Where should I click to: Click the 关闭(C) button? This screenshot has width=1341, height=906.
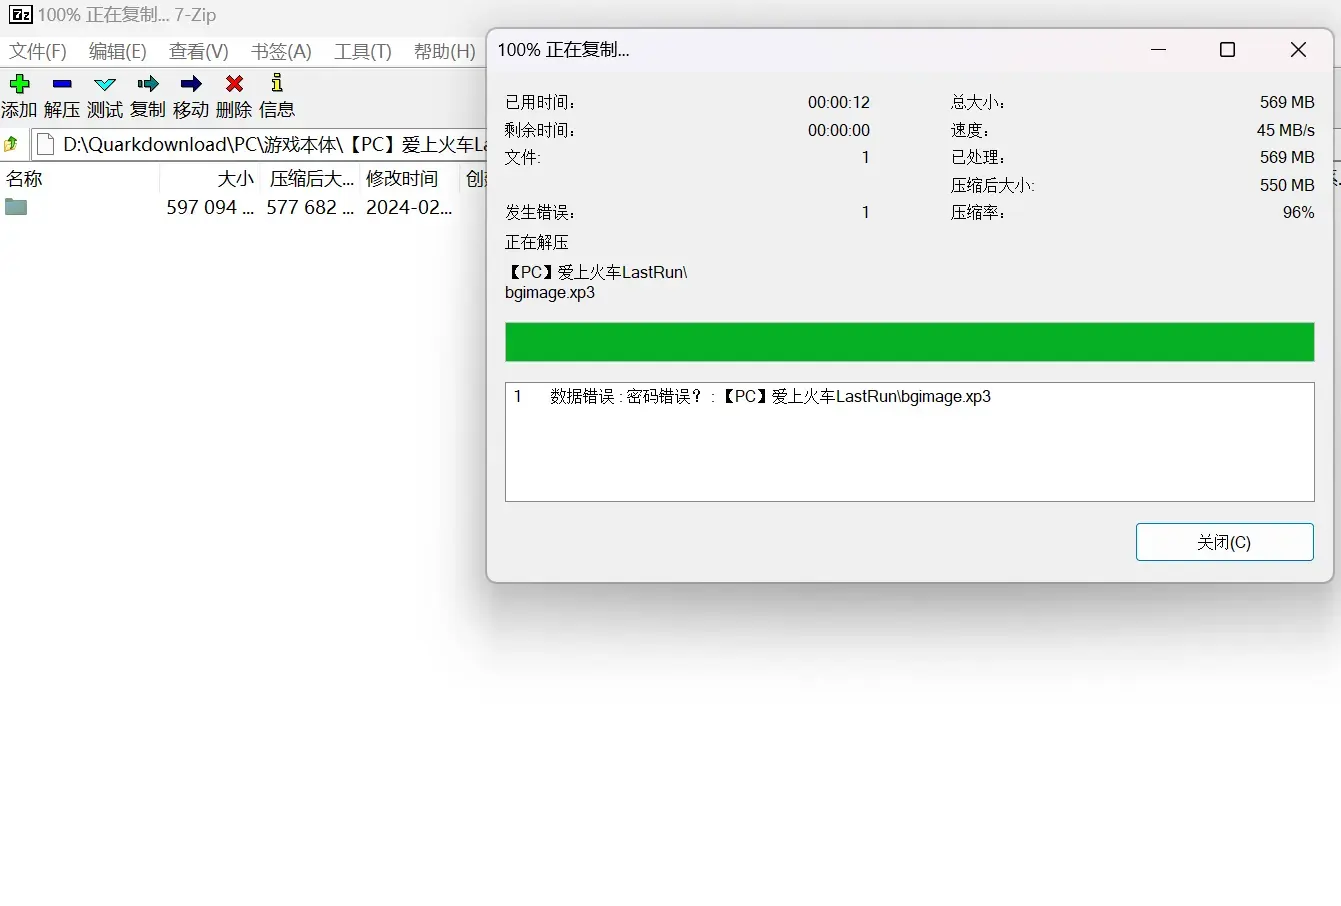1224,542
